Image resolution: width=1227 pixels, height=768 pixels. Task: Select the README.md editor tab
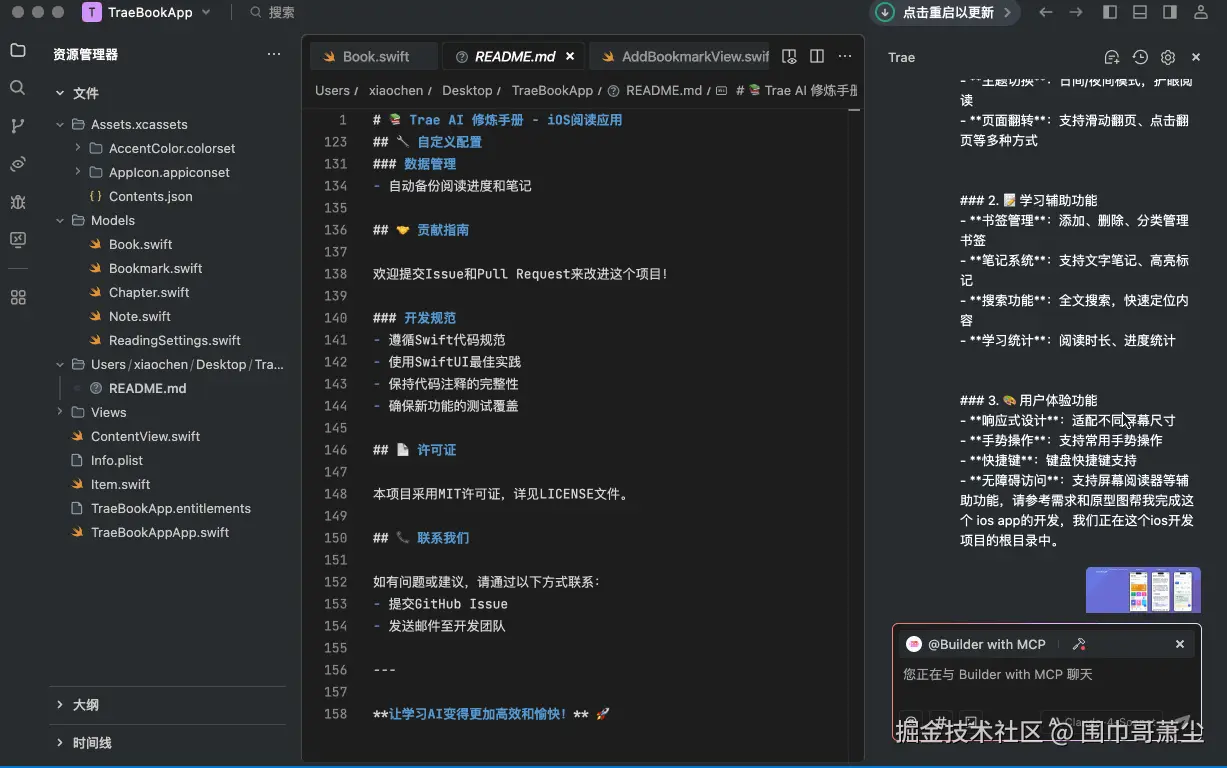tap(514, 56)
